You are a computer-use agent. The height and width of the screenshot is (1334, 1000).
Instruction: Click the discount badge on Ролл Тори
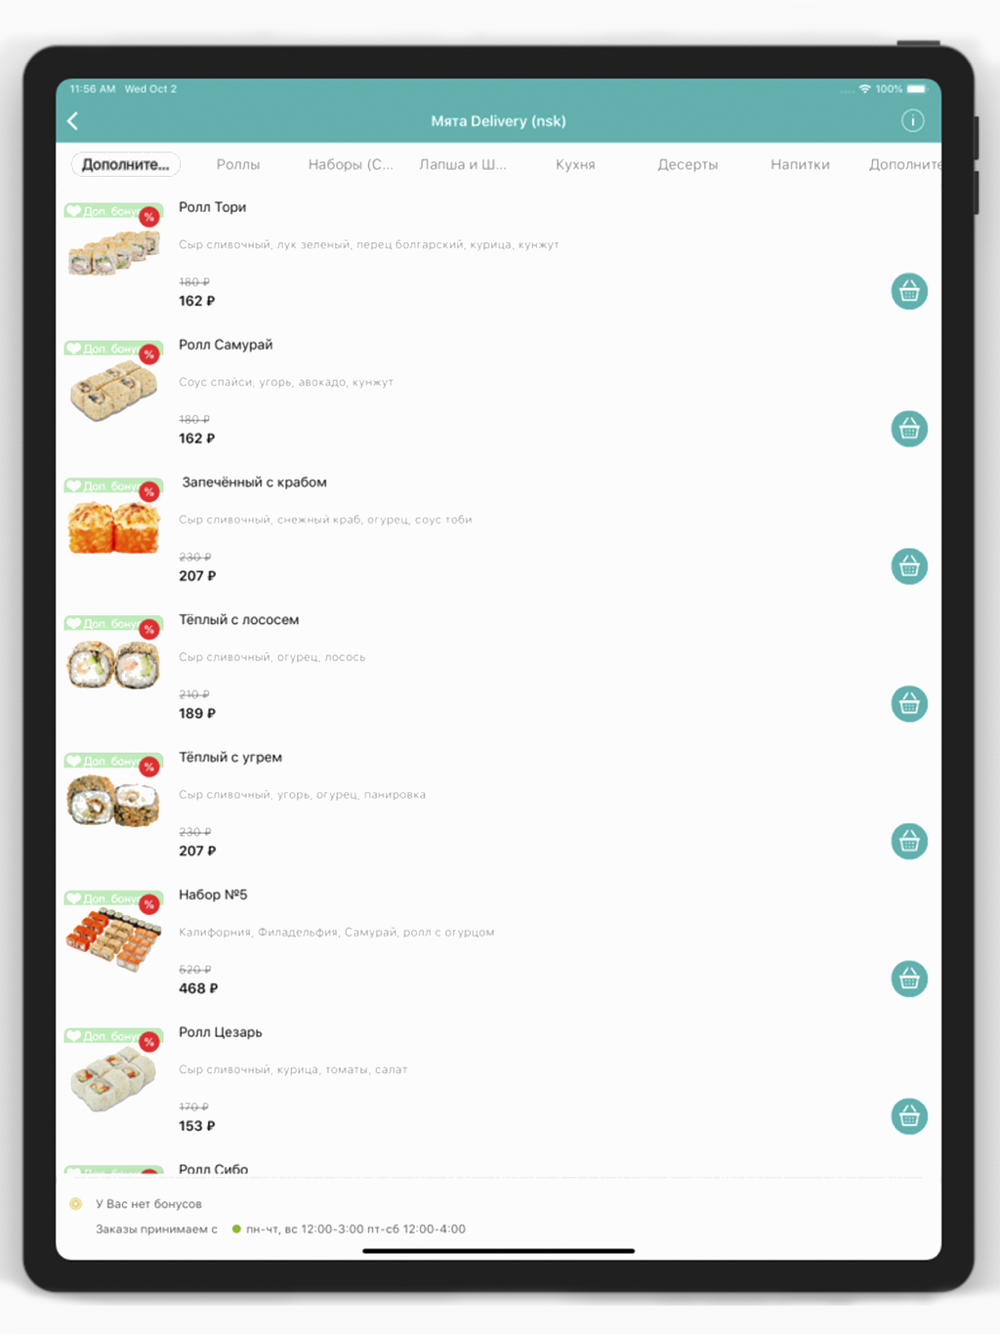pyautogui.click(x=149, y=216)
